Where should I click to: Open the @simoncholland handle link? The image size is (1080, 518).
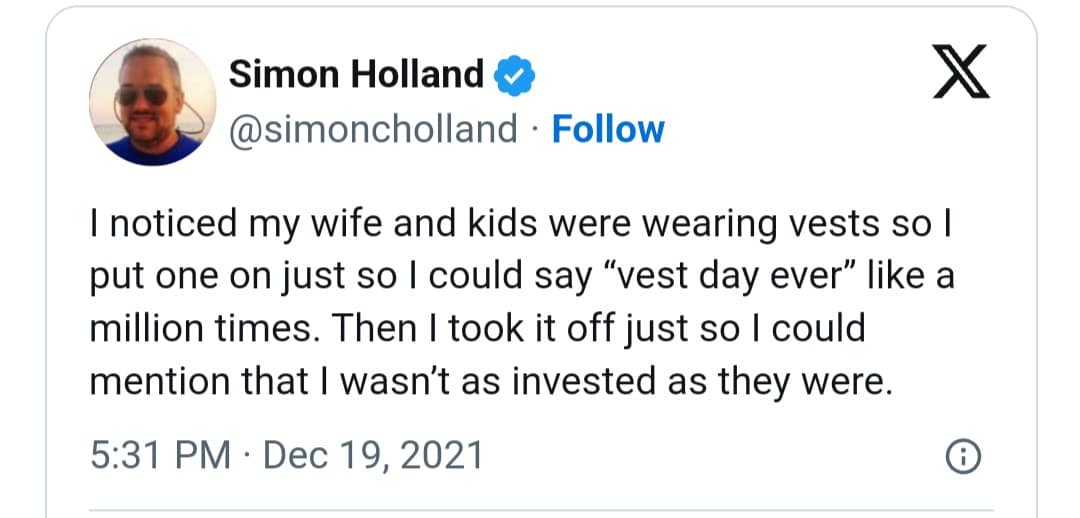(x=374, y=130)
